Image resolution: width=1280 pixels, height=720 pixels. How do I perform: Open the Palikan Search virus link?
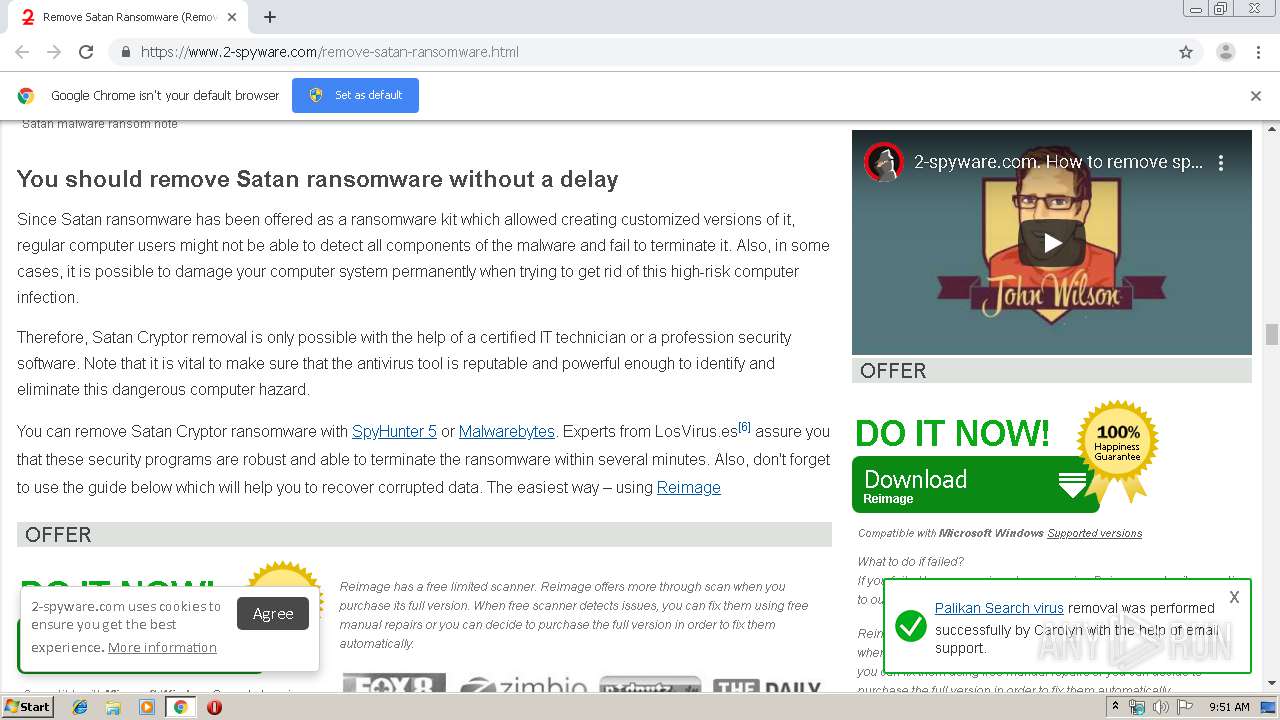[x=999, y=608]
